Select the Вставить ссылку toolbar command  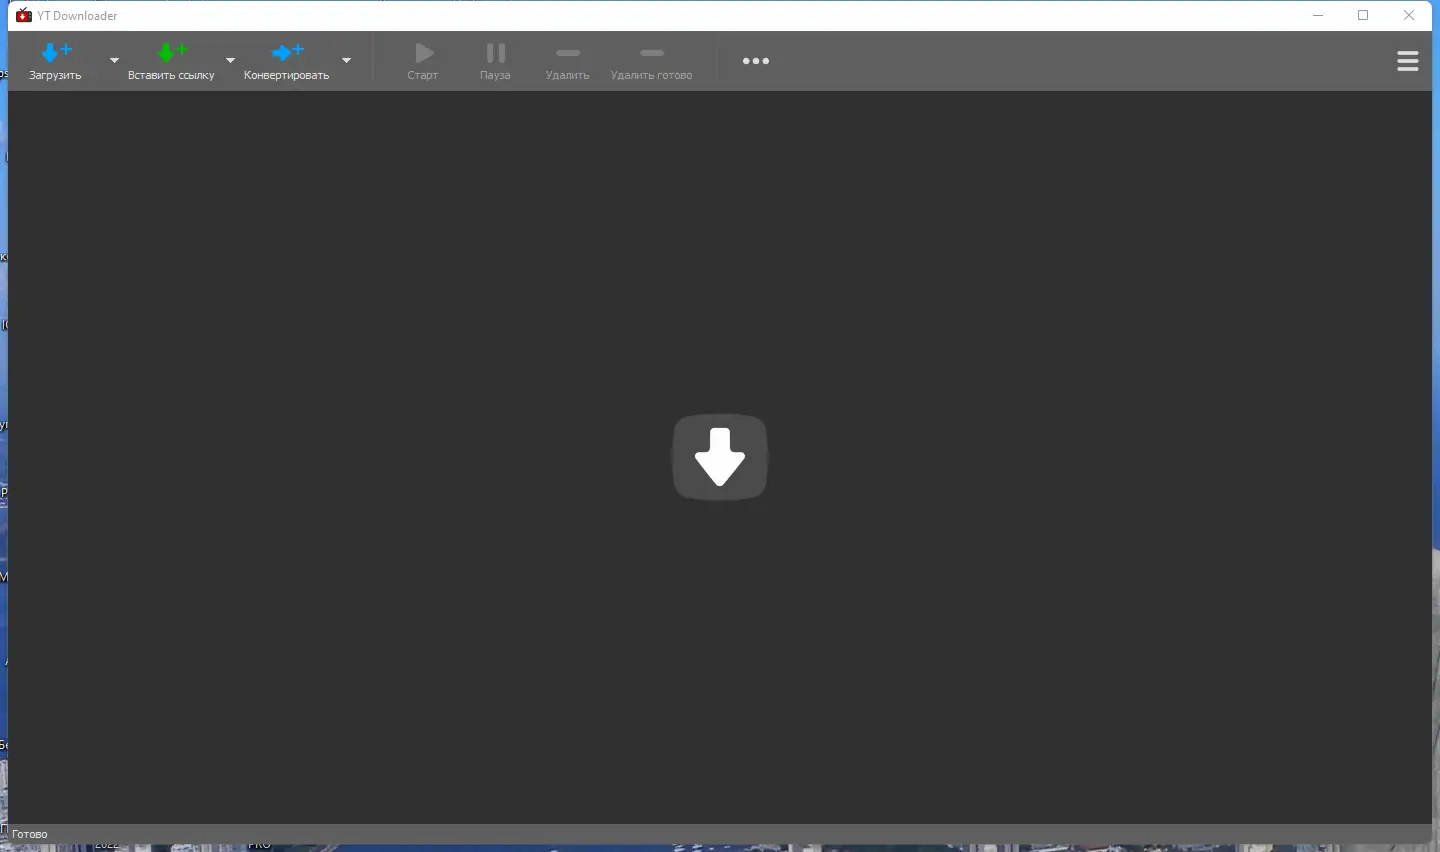[x=171, y=74]
